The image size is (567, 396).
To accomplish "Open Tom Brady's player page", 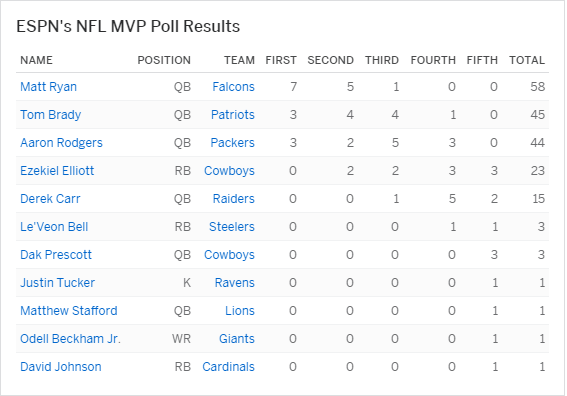I will (51, 115).
